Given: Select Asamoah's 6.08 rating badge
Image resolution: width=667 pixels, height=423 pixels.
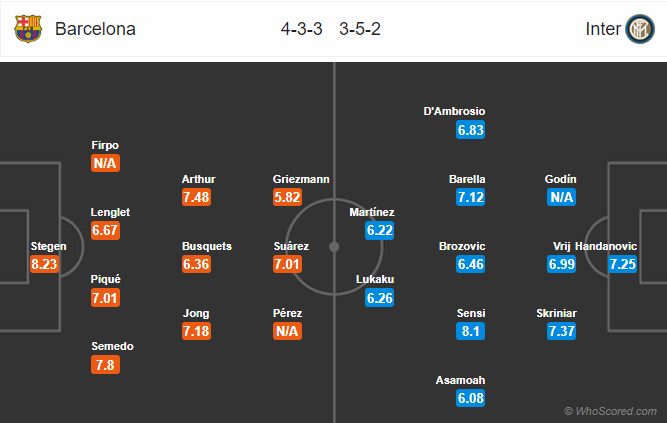Looking at the screenshot, I should coord(469,399).
